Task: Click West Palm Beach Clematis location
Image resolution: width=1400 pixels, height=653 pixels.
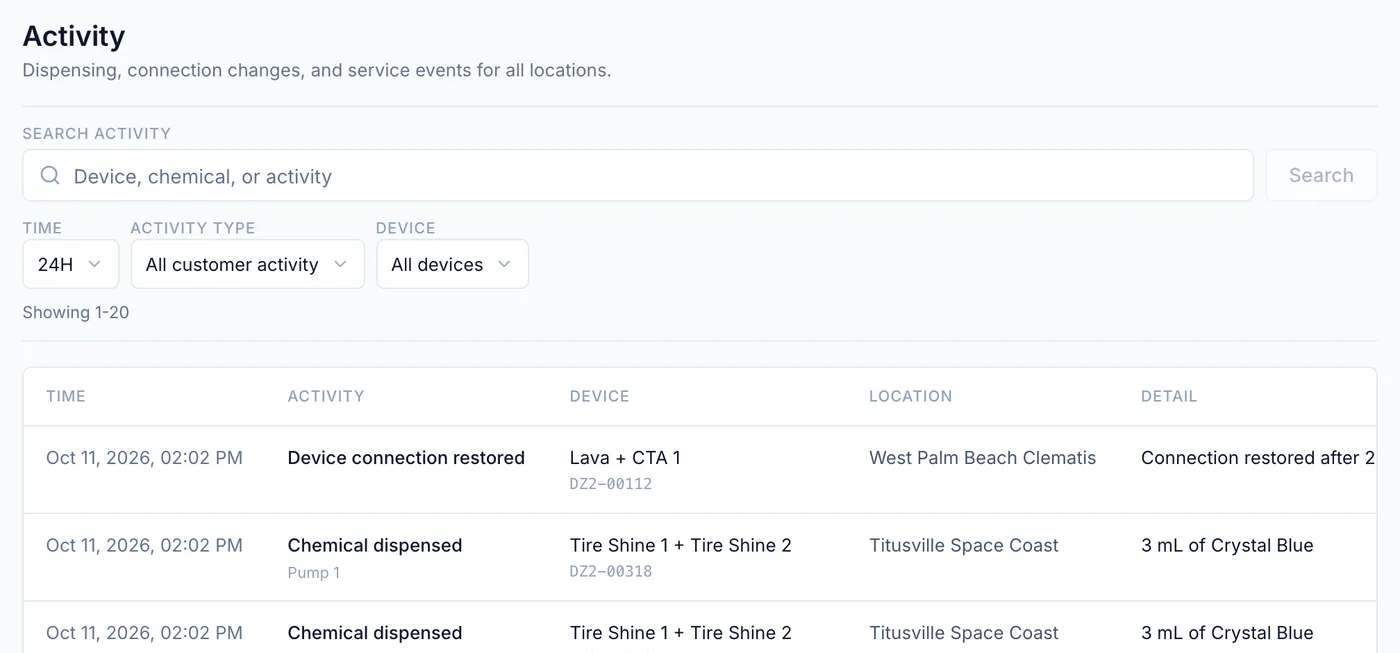Action: [982, 458]
